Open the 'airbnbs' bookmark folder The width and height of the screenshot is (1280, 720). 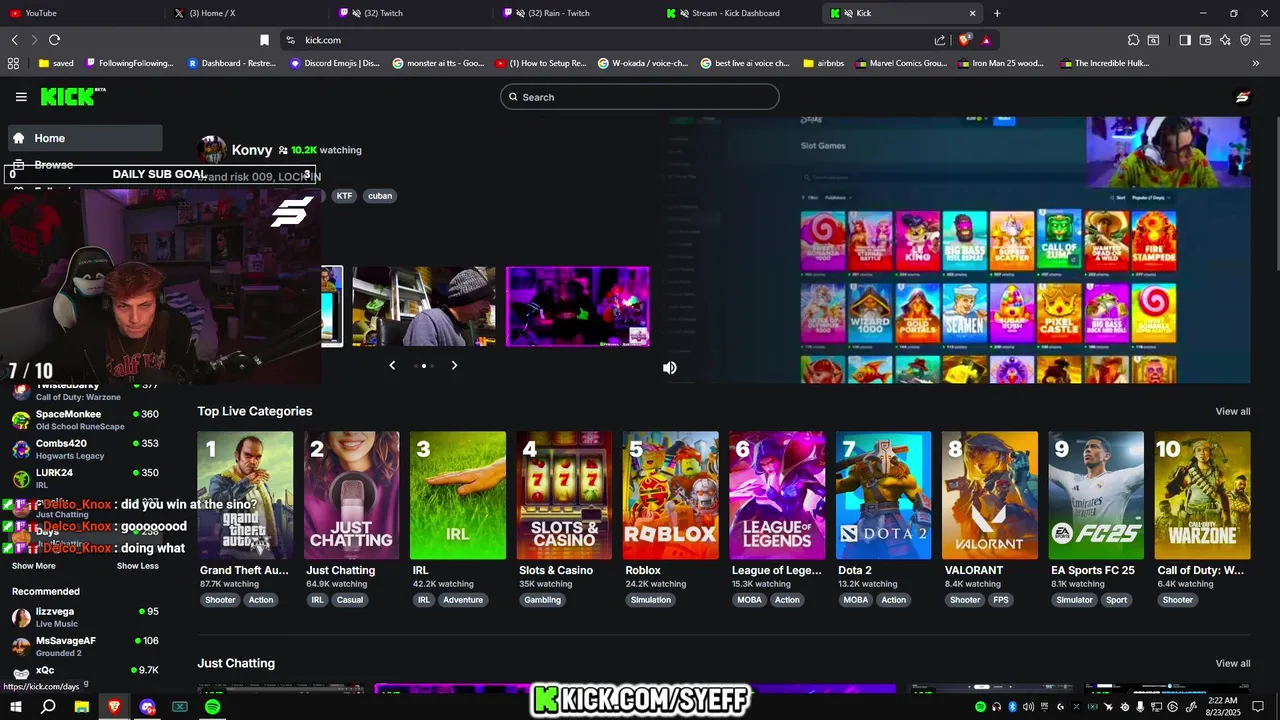coord(823,63)
